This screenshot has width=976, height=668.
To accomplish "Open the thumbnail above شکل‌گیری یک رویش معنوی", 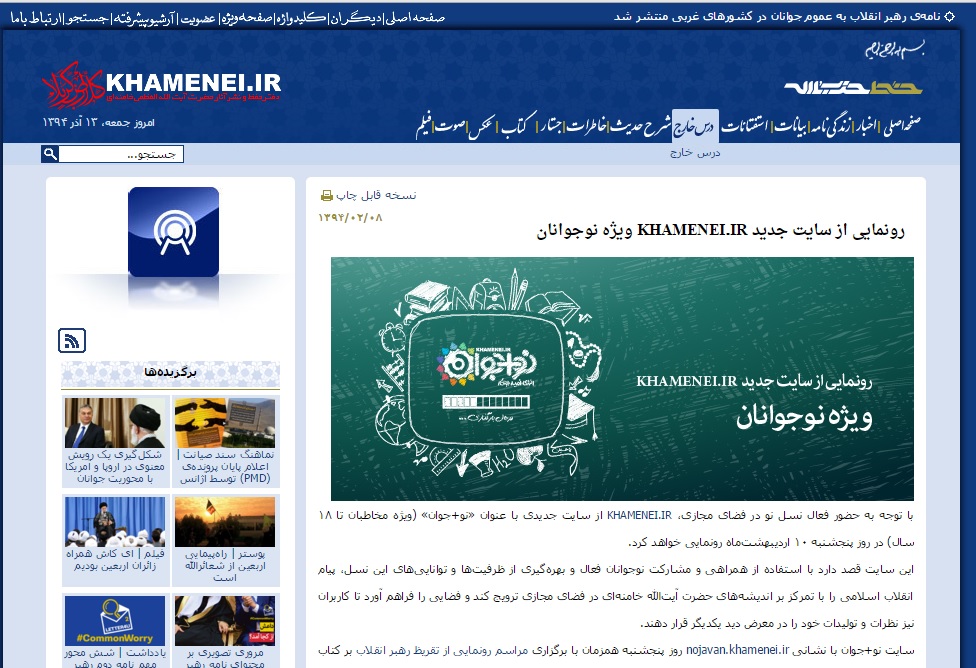I will pos(115,423).
